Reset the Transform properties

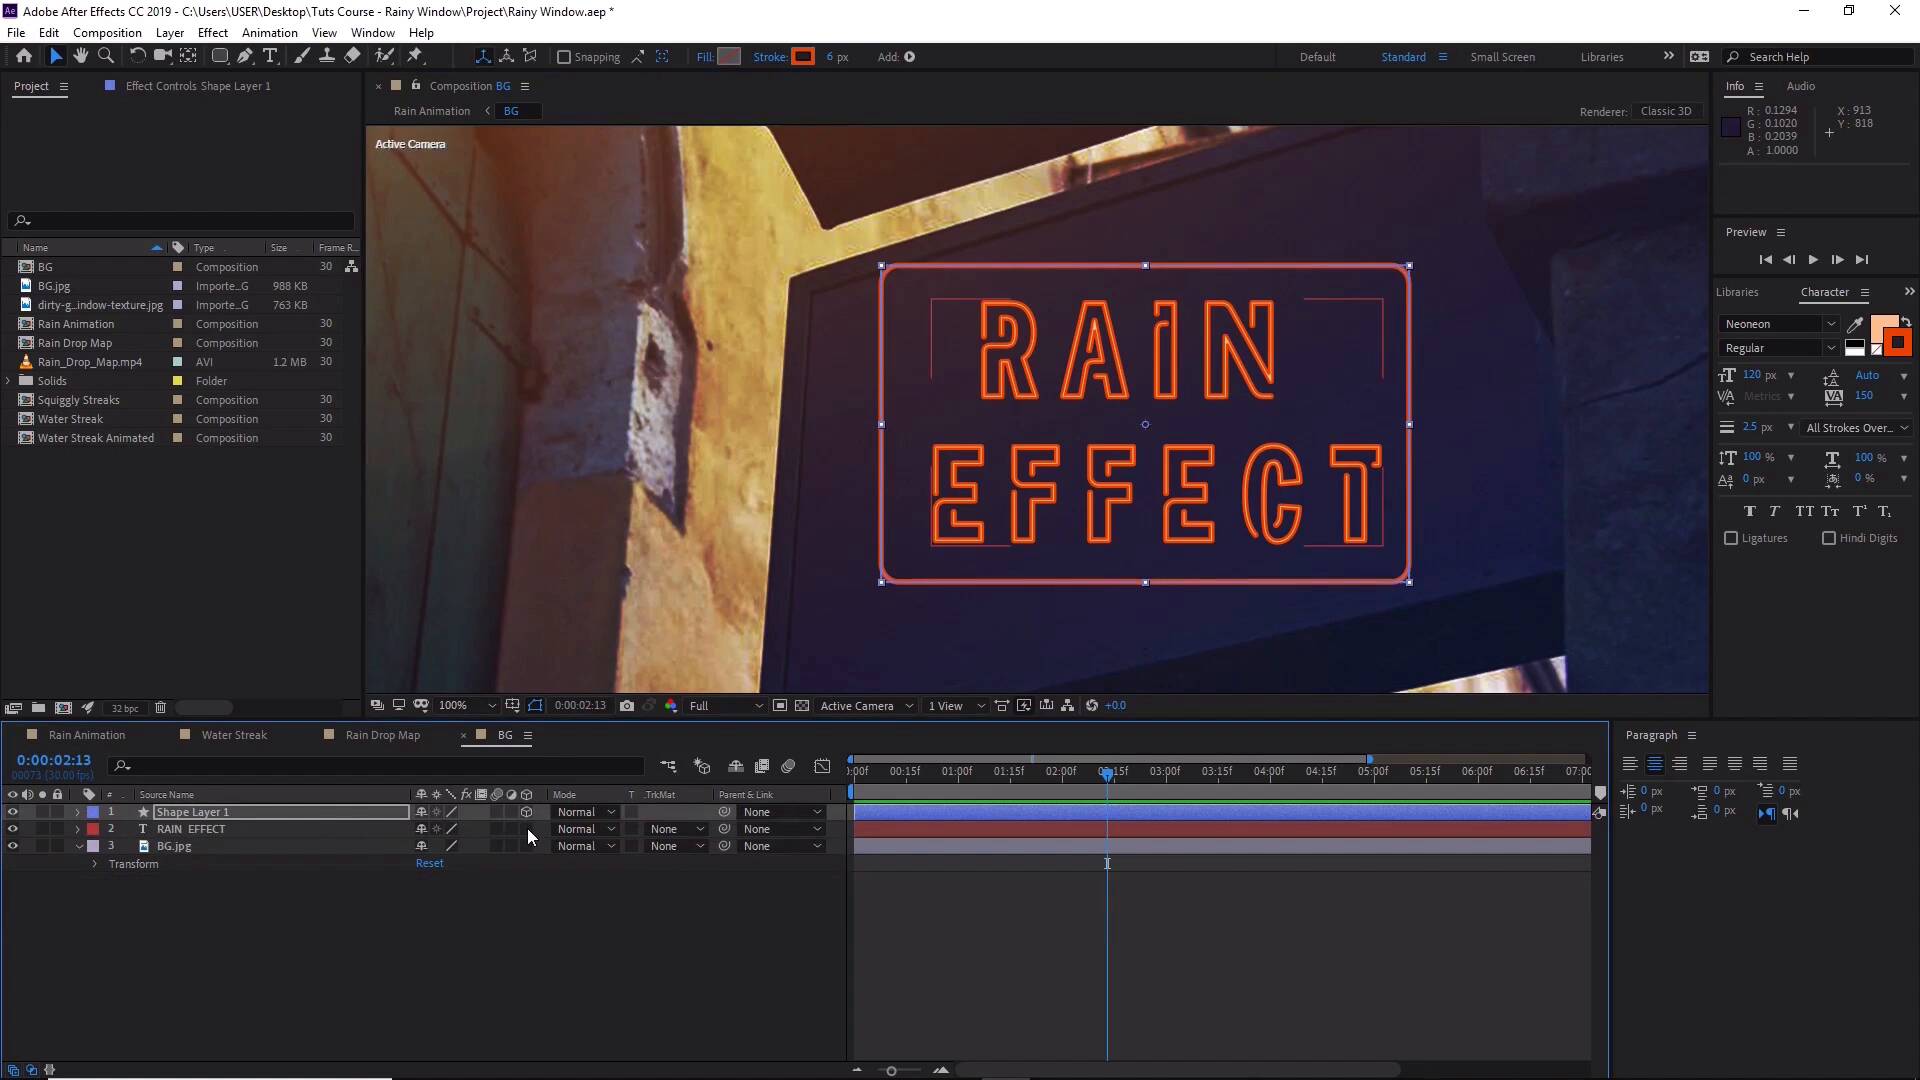pos(429,863)
